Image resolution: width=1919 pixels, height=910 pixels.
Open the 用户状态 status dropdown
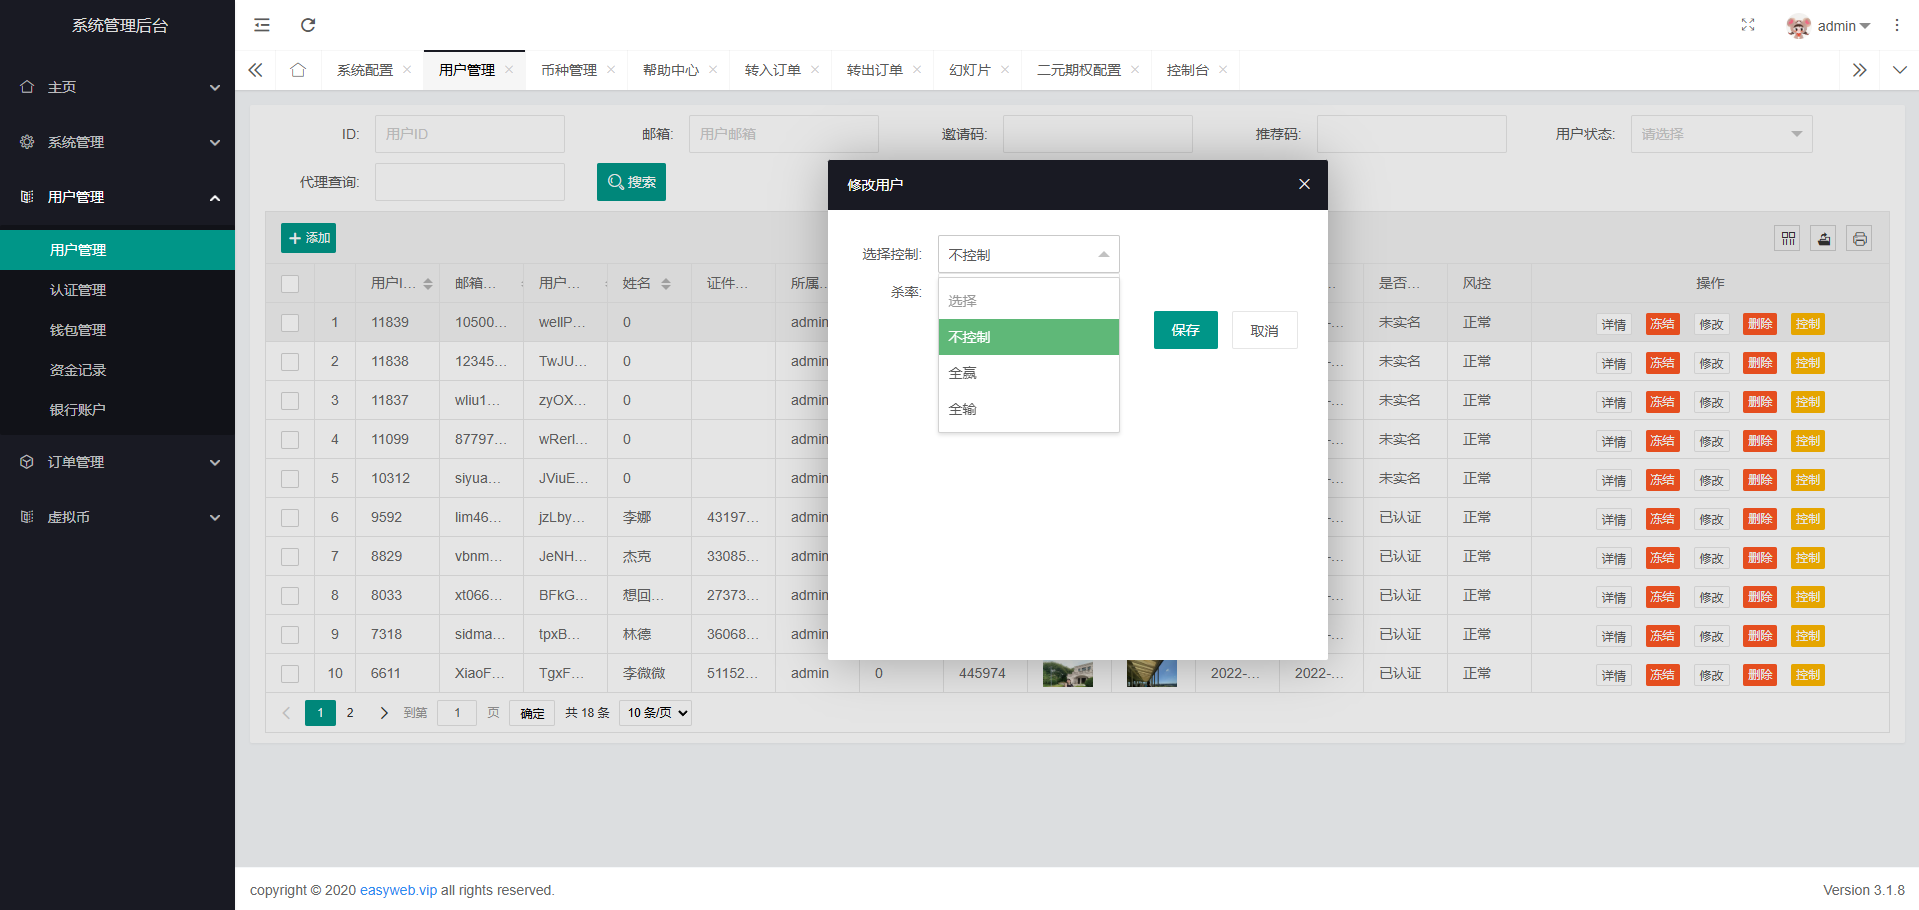tap(1720, 134)
